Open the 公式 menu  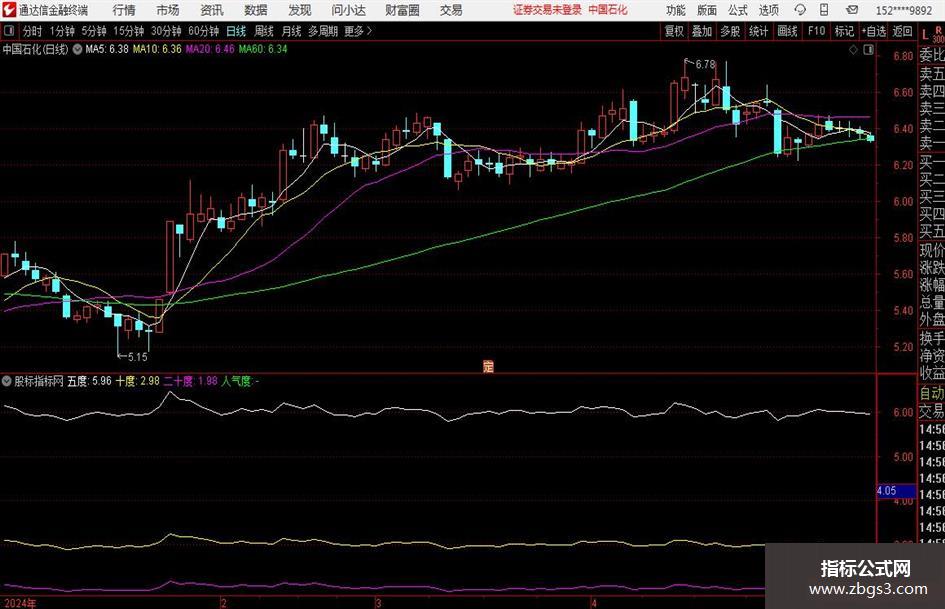pos(738,10)
